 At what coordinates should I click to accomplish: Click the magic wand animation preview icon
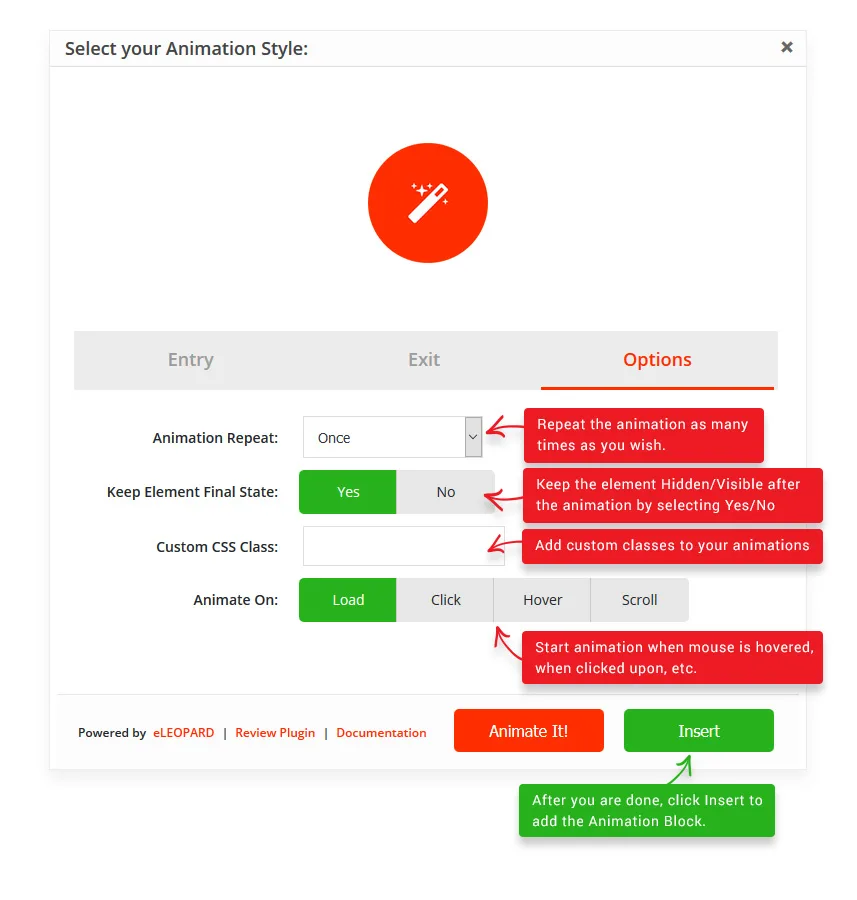[x=428, y=203]
